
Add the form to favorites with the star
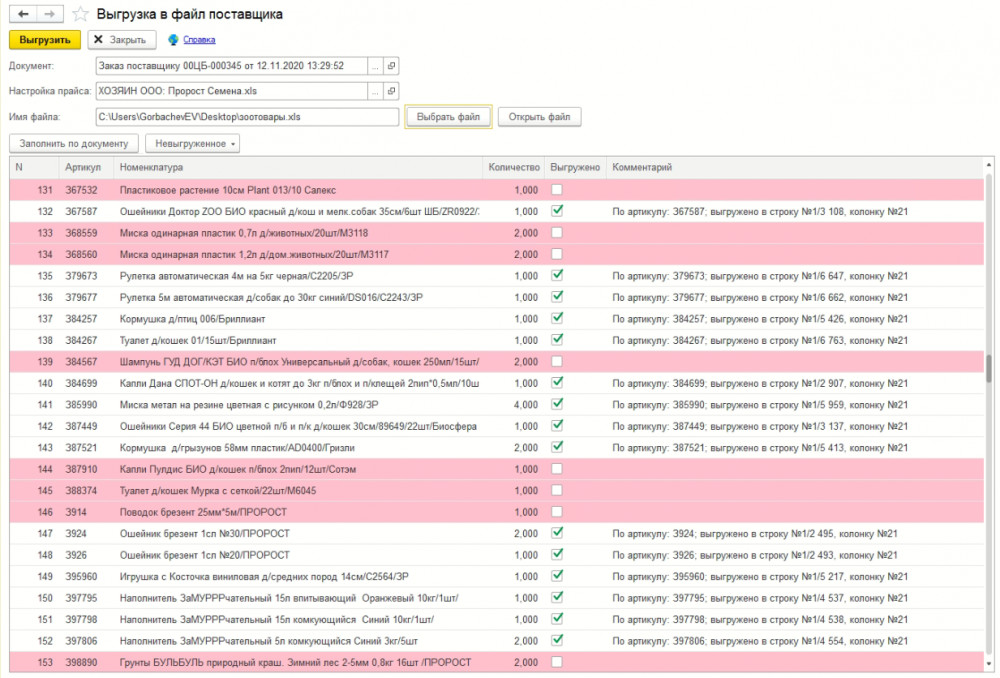81,15
